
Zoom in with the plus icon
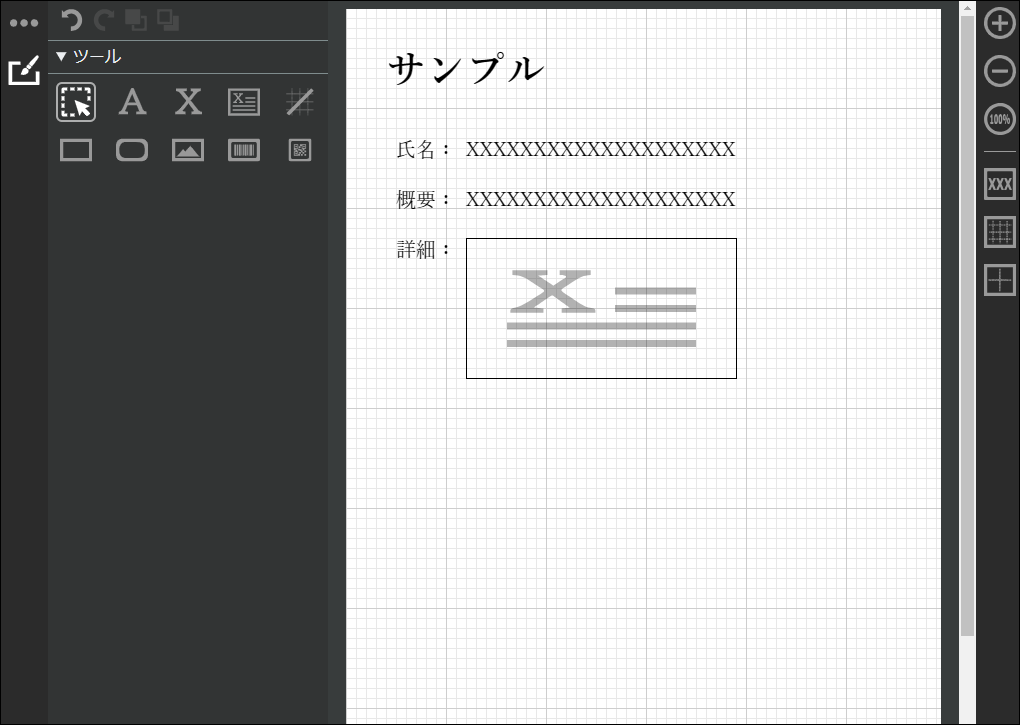pos(1000,23)
